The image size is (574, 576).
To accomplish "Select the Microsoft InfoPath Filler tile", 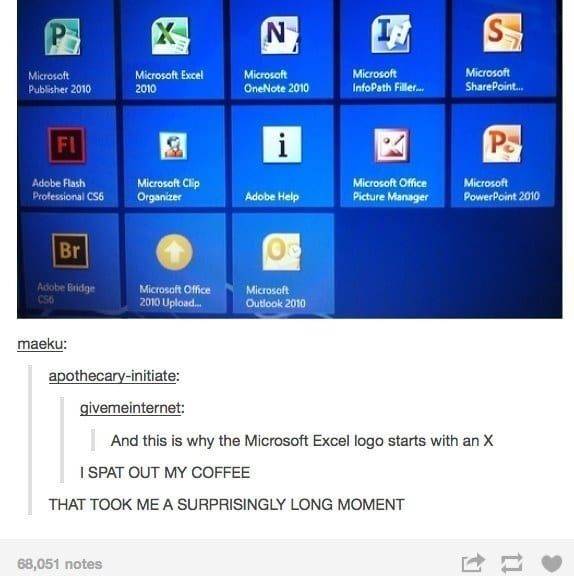I will point(392,49).
